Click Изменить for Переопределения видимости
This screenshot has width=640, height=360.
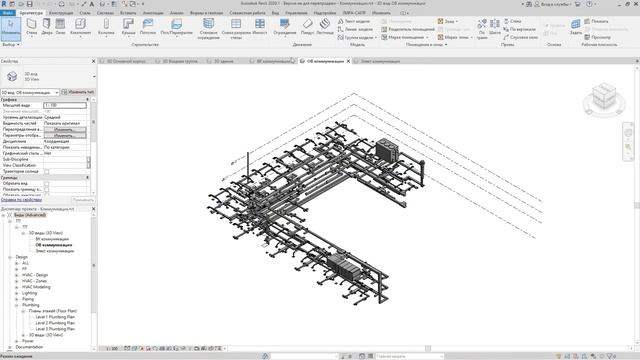pos(65,129)
